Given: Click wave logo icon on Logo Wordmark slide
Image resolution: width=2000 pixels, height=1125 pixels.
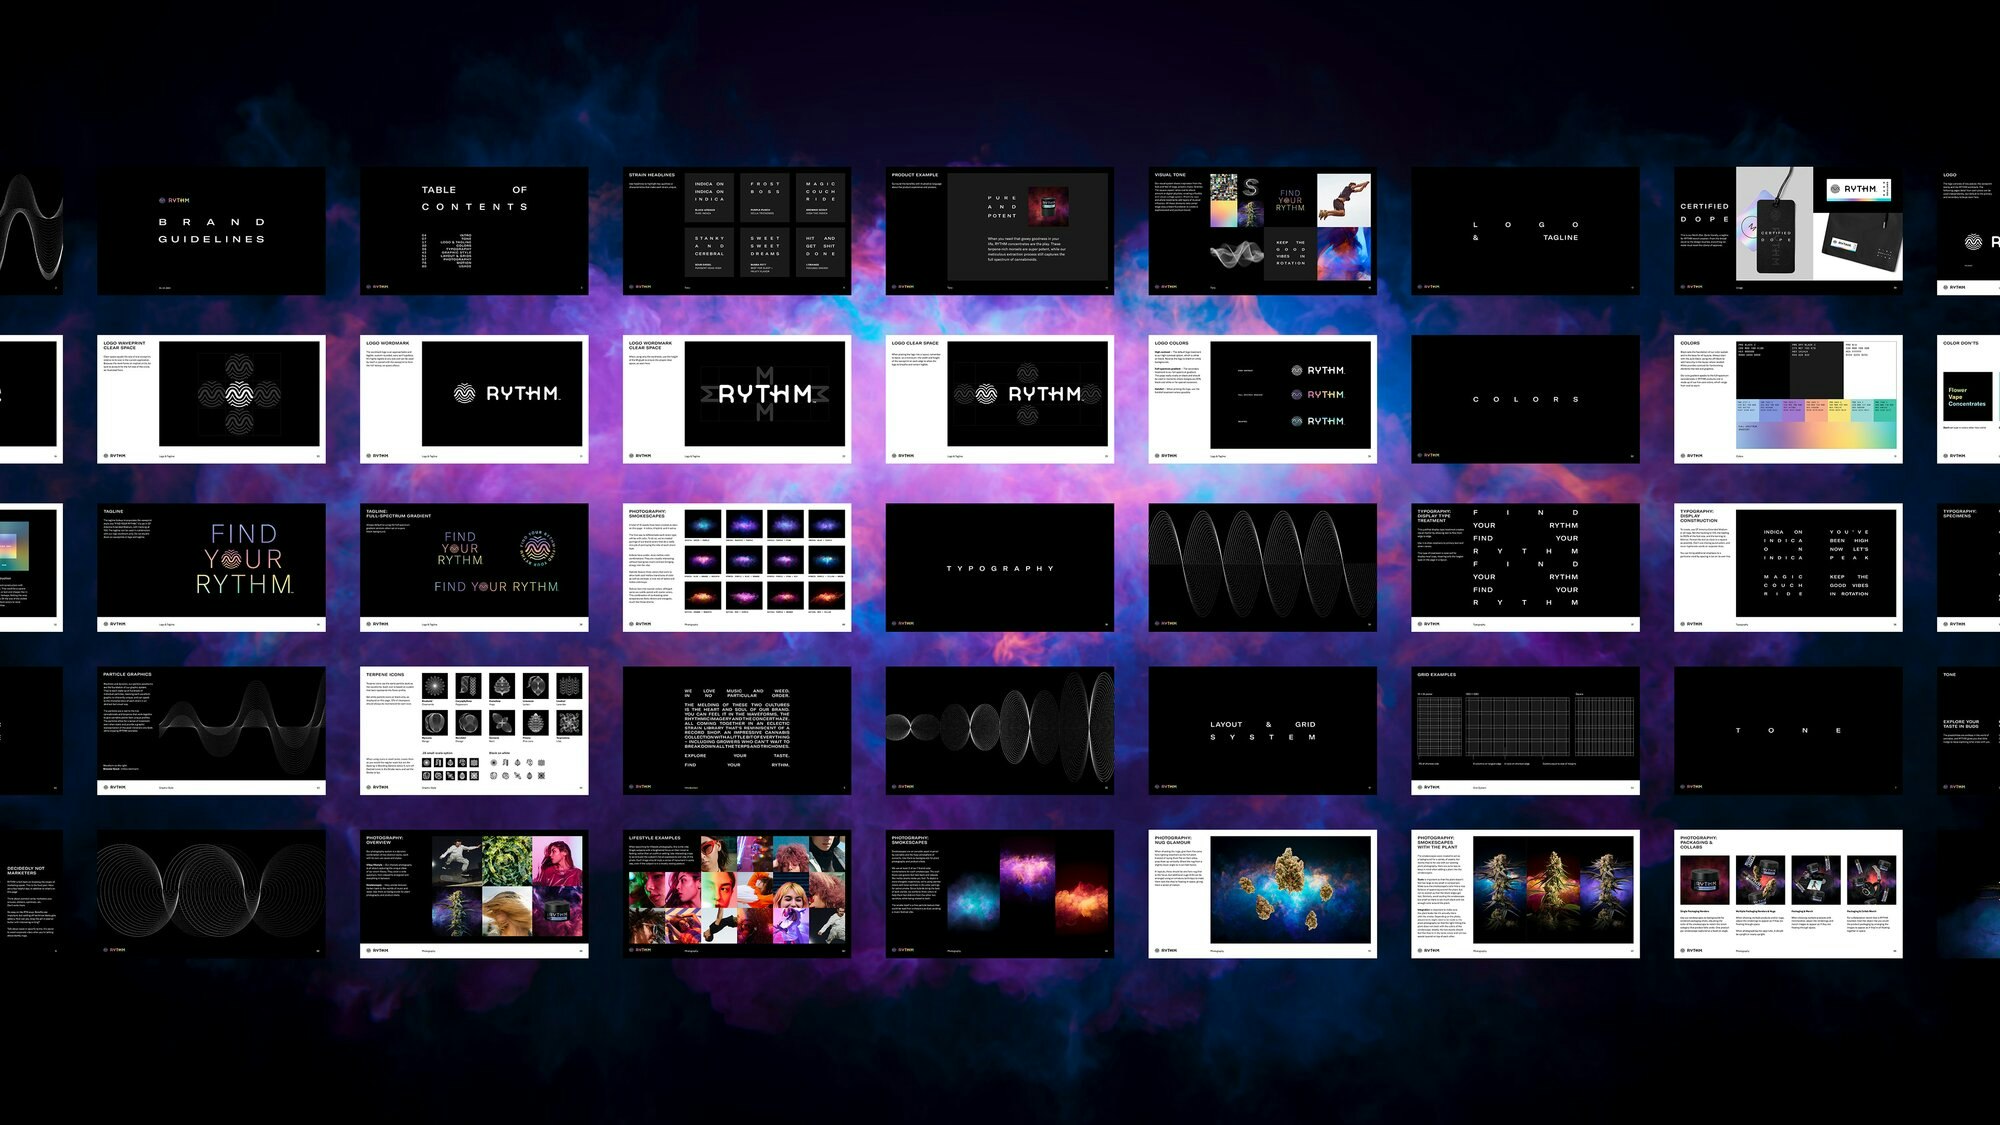Looking at the screenshot, I should click(465, 393).
